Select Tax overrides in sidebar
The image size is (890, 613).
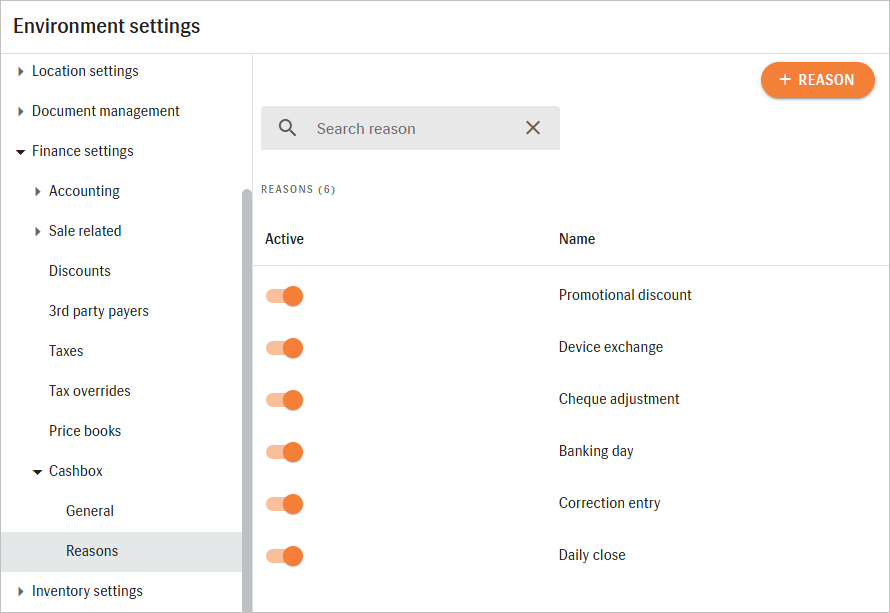[90, 391]
